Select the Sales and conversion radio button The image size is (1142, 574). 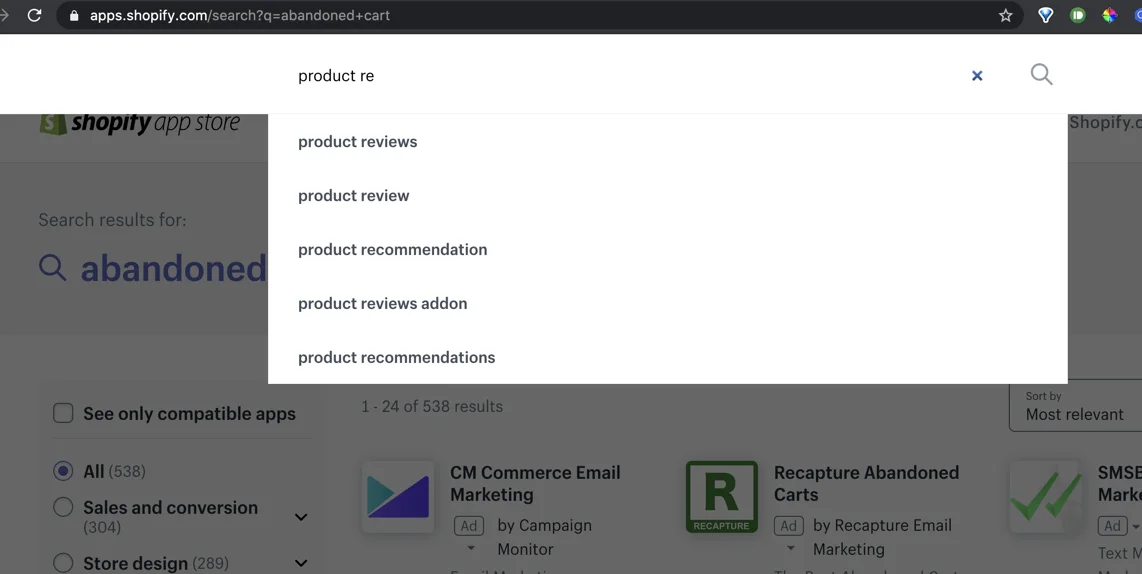point(63,508)
